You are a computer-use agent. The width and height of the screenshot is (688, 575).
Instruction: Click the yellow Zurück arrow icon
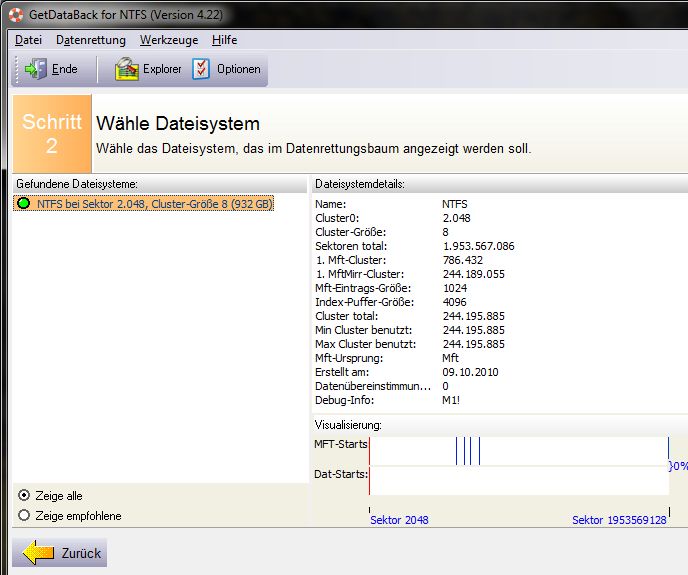(x=38, y=553)
